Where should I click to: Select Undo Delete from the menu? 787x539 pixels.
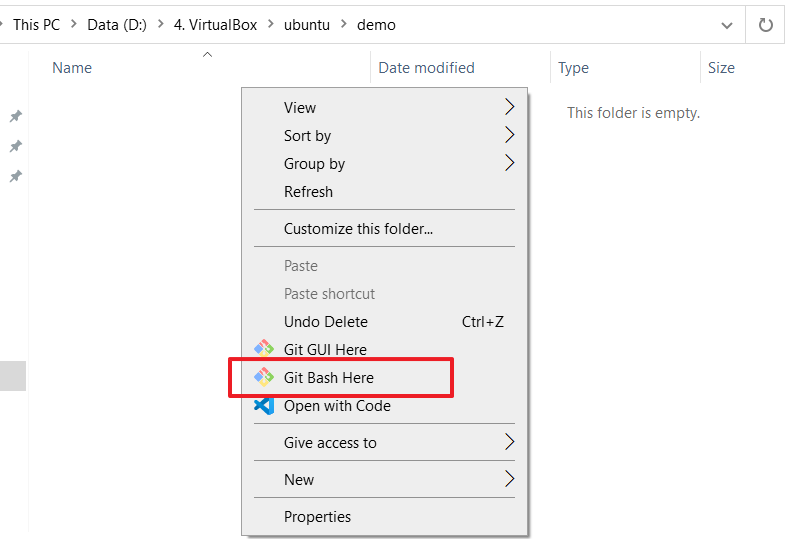[x=326, y=321]
